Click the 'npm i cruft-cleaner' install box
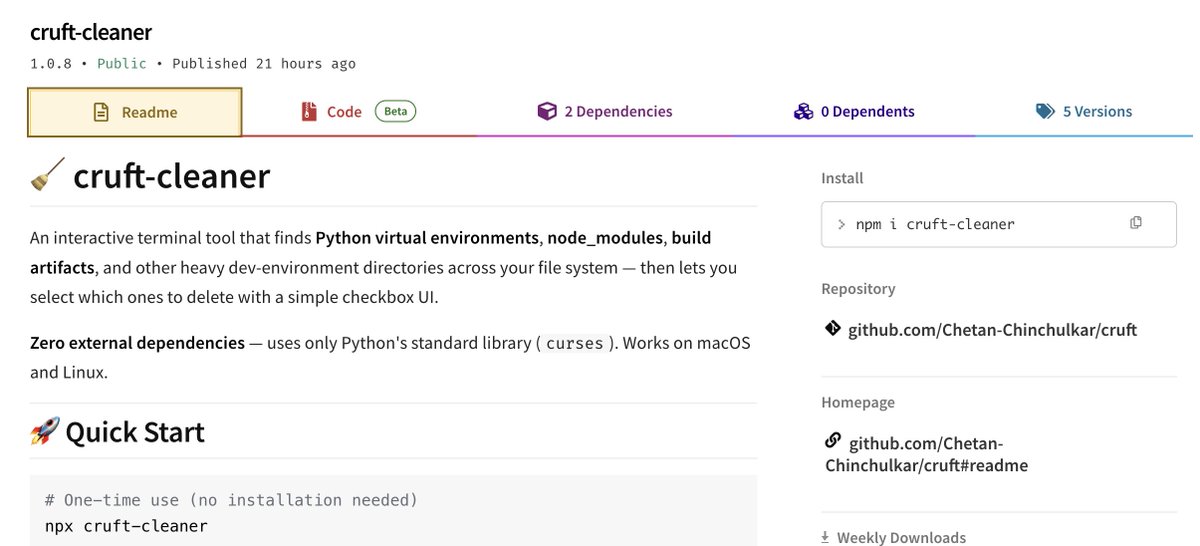Screen dimensions: 1200x546 (x=999, y=224)
